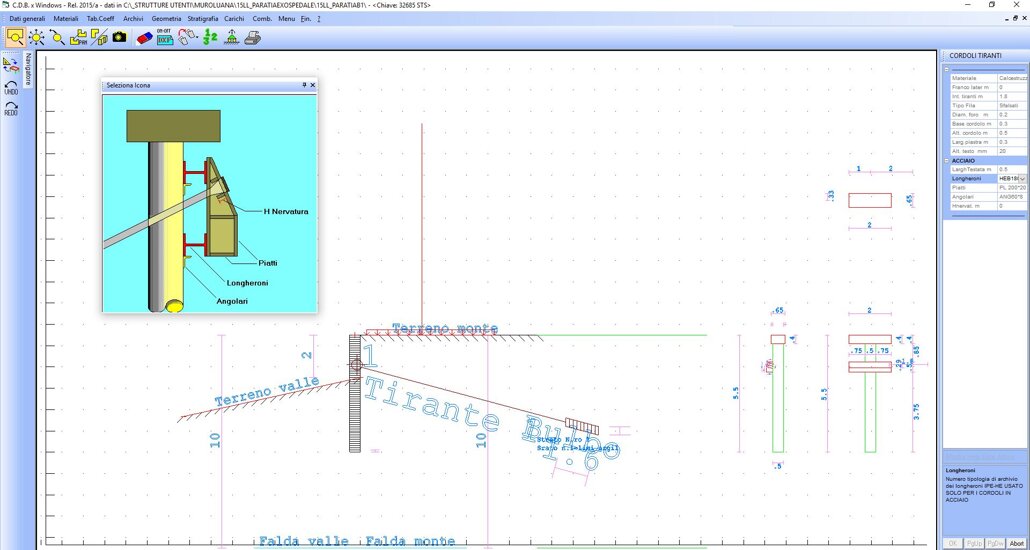1030x550 pixels.
Task: Select the zoom window magnifier tool
Action: click(16, 37)
